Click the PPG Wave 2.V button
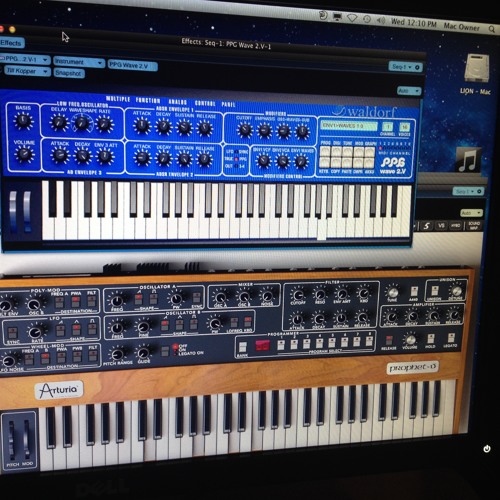500x500 pixels. point(132,66)
